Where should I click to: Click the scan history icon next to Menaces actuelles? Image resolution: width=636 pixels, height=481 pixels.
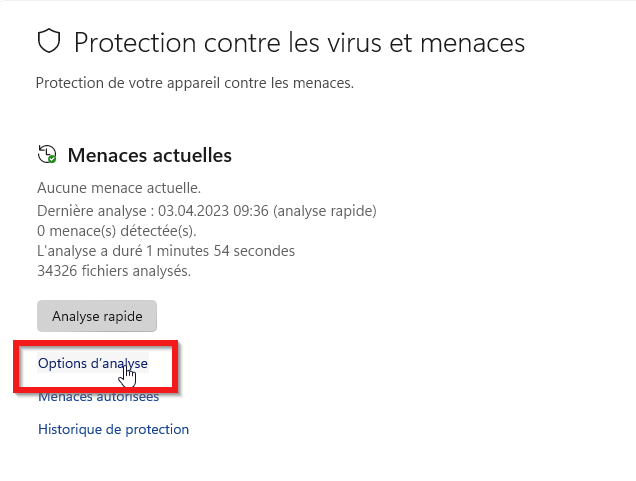47,155
